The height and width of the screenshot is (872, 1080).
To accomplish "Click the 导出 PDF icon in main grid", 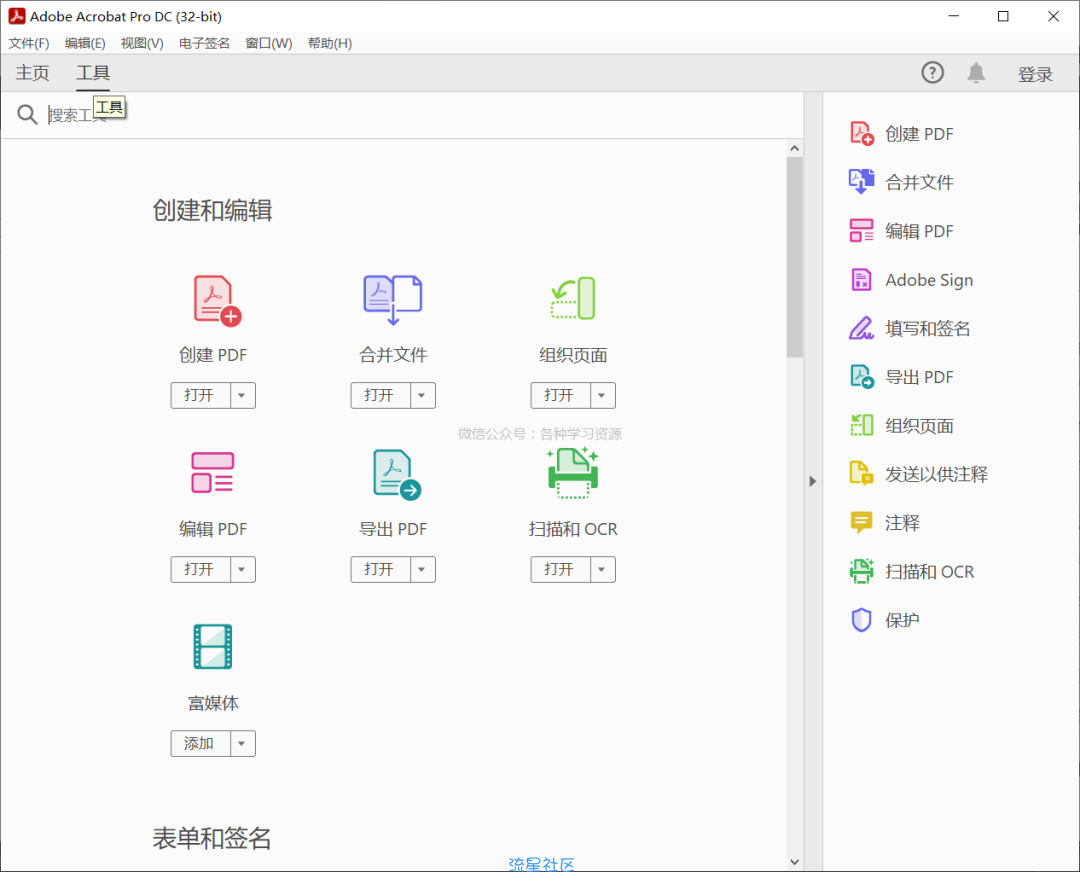I will pos(397,474).
